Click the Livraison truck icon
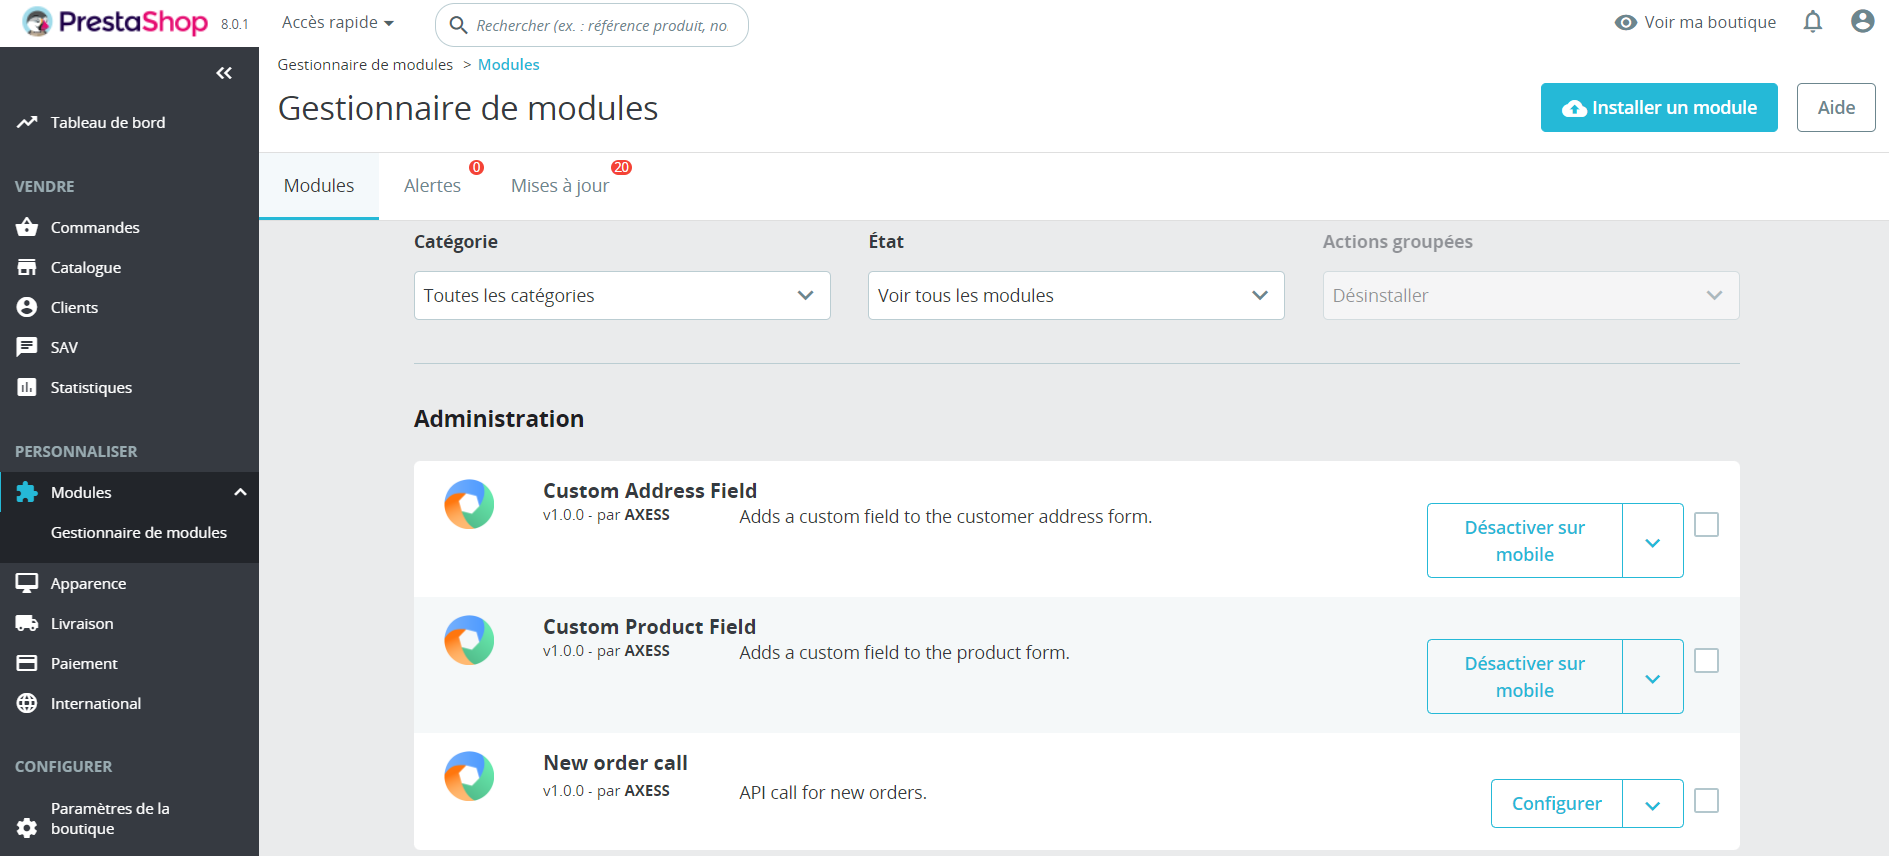The height and width of the screenshot is (856, 1889). [27, 624]
